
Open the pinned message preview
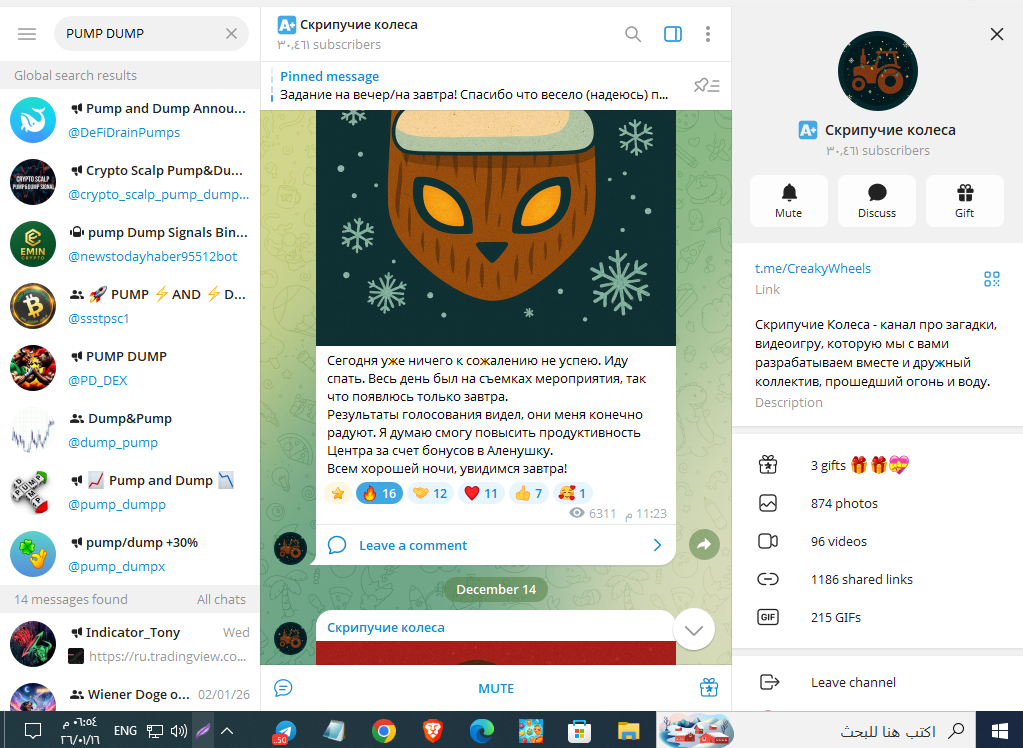point(474,86)
